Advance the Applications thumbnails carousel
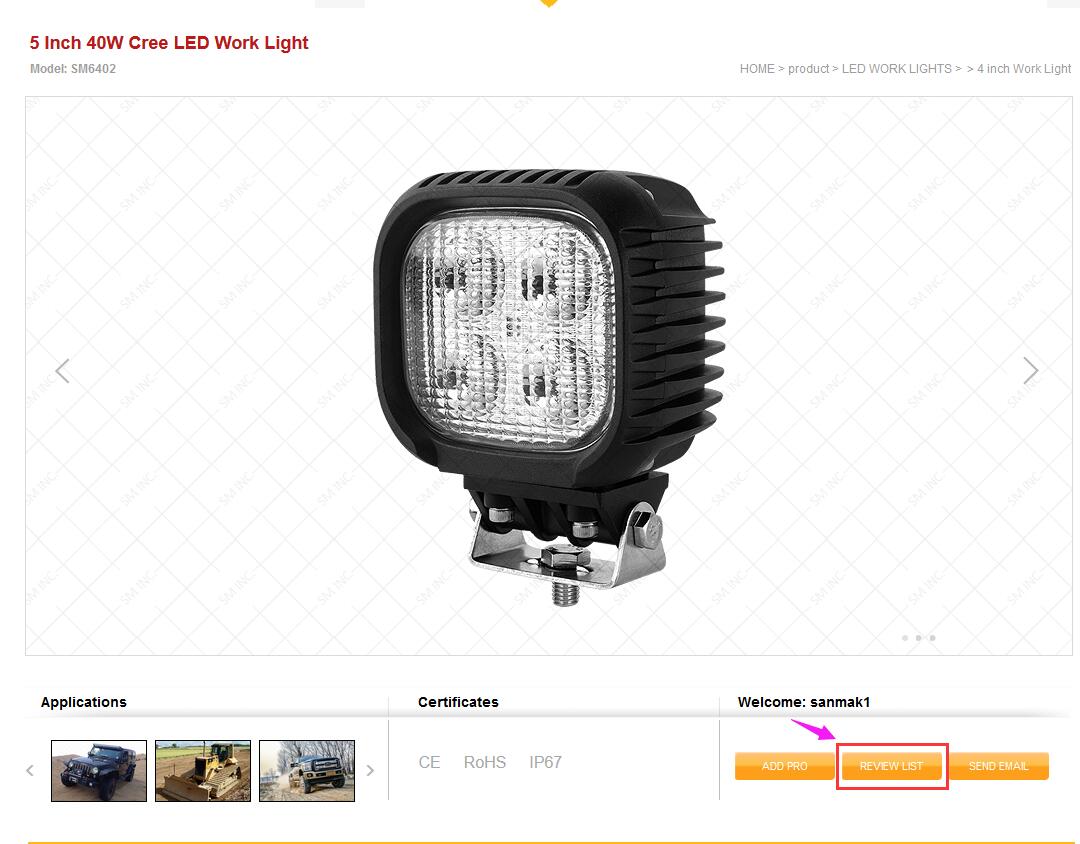The image size is (1080, 844). (370, 770)
